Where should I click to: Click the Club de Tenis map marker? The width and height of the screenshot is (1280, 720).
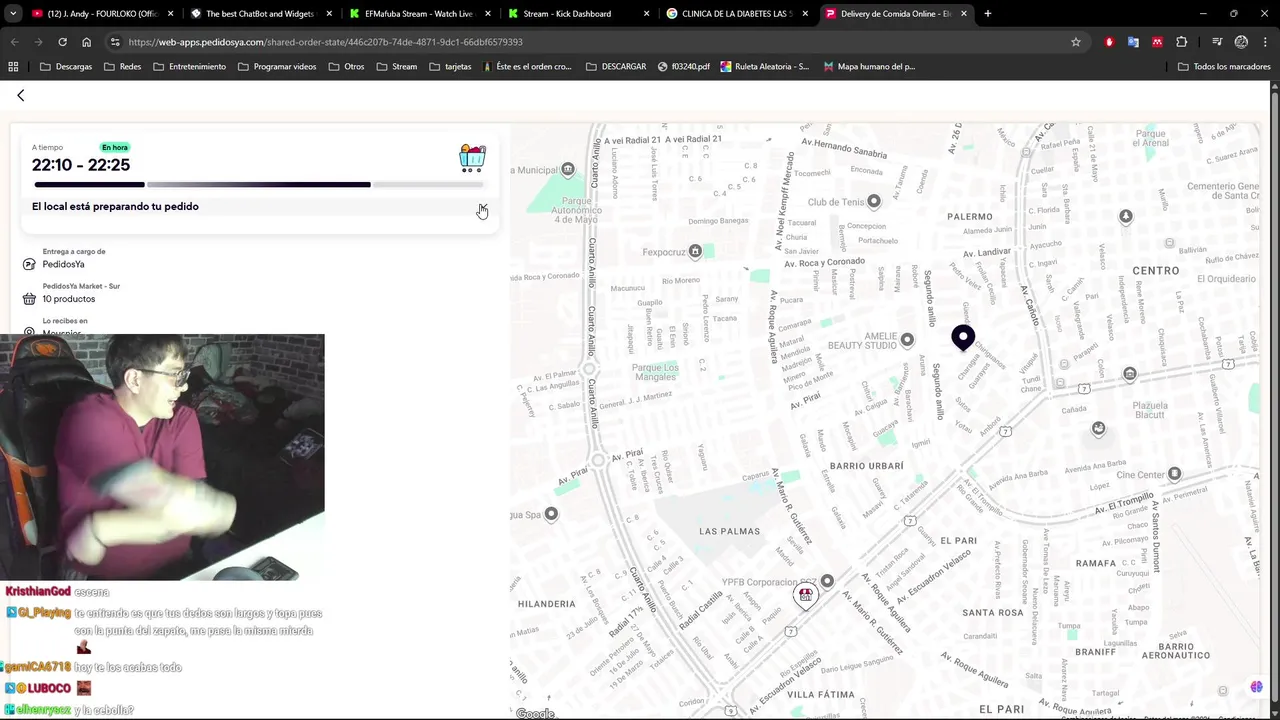pyautogui.click(x=874, y=201)
